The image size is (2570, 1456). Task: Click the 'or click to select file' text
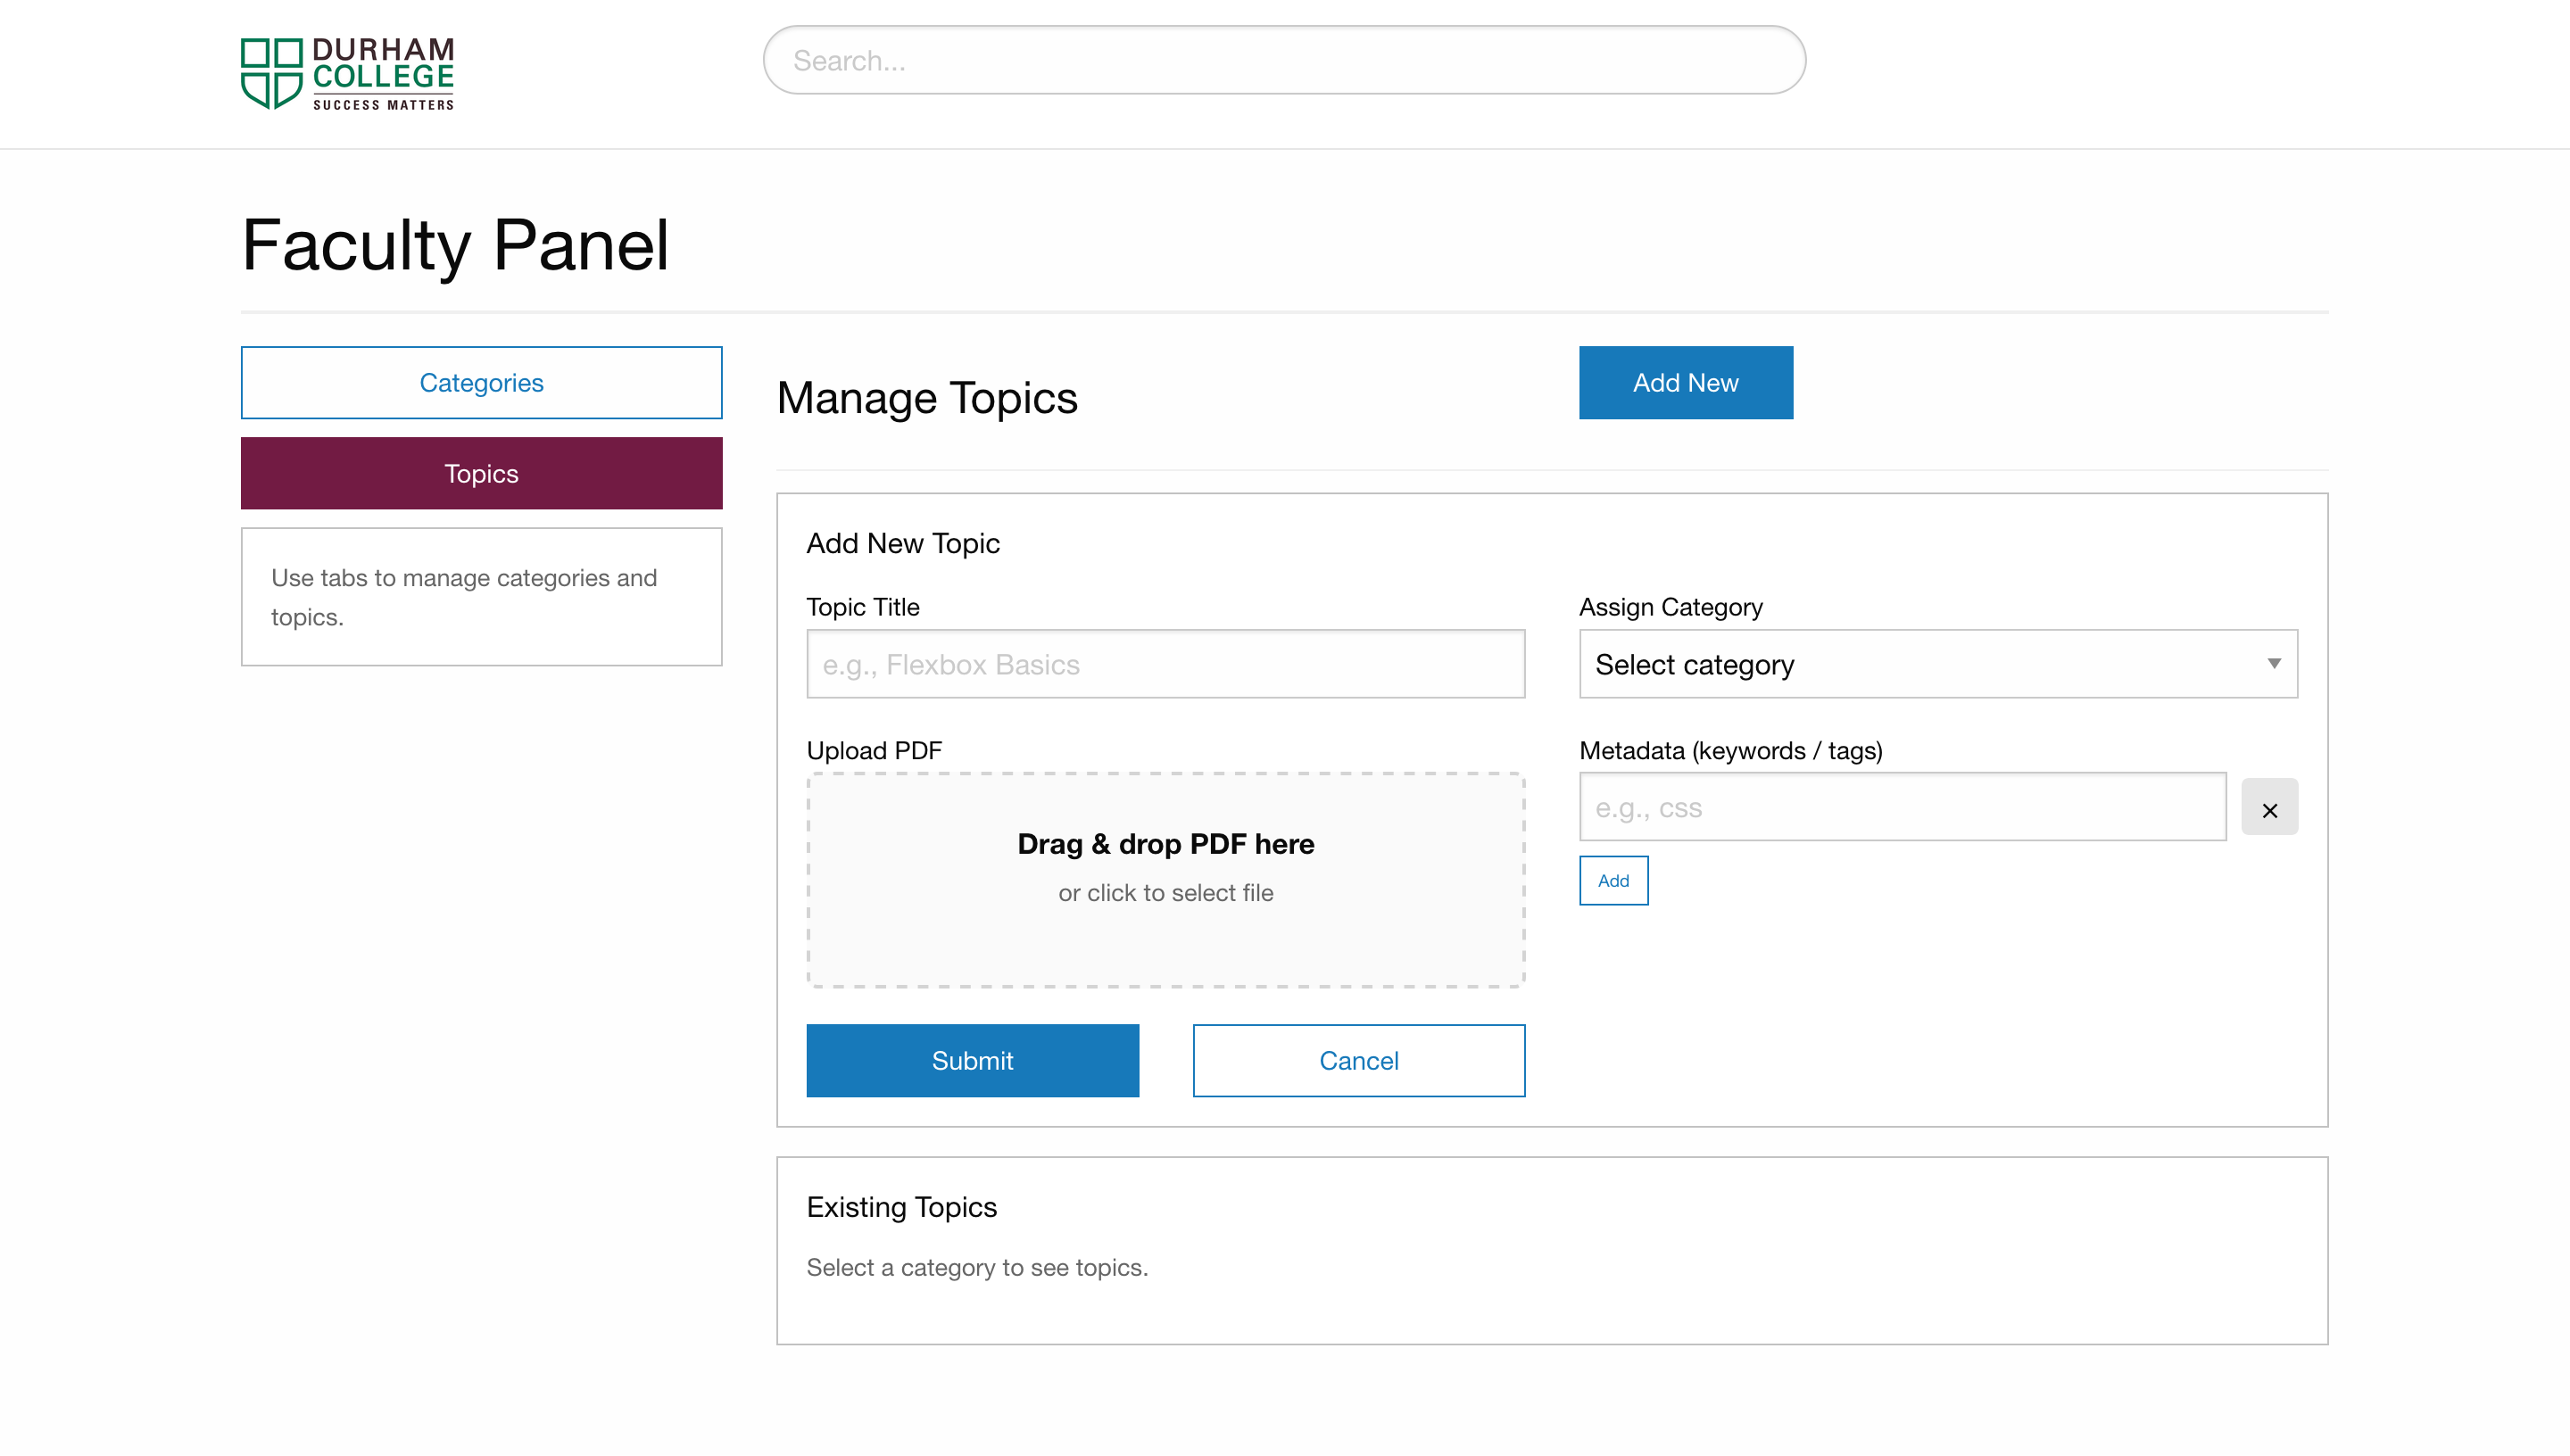pos(1165,893)
